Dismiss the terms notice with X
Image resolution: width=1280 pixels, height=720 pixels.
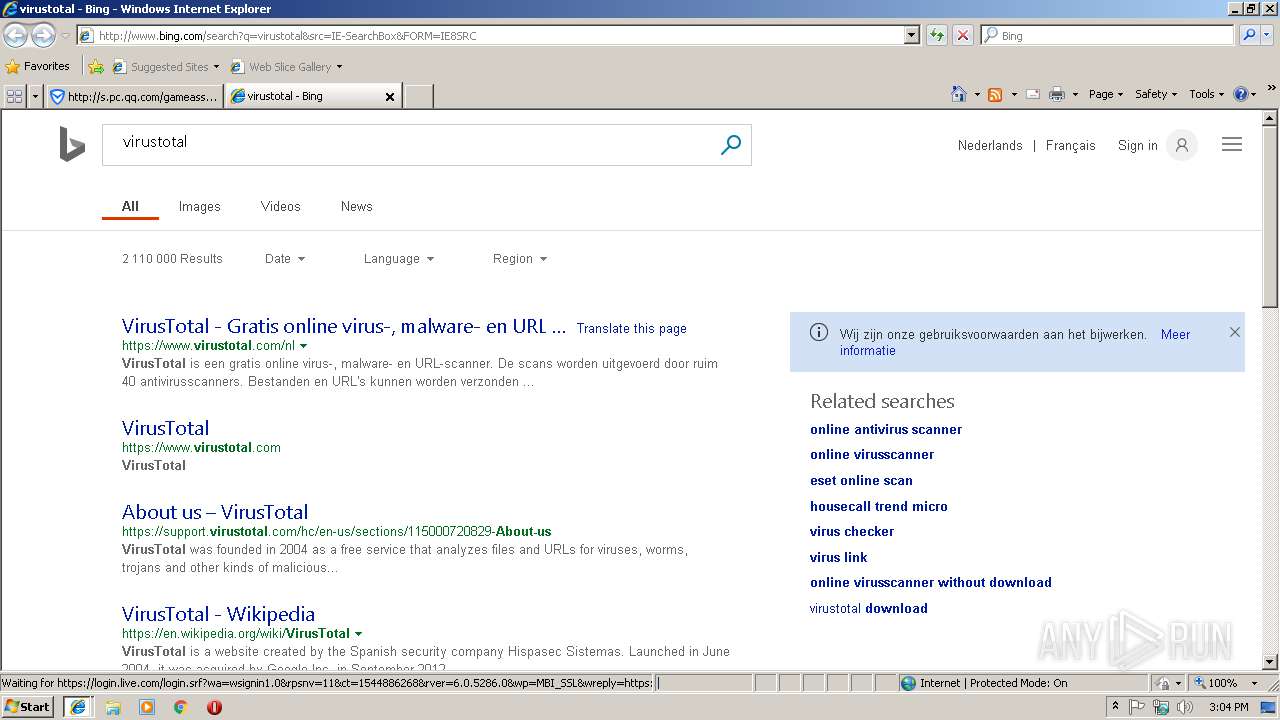click(x=1235, y=332)
